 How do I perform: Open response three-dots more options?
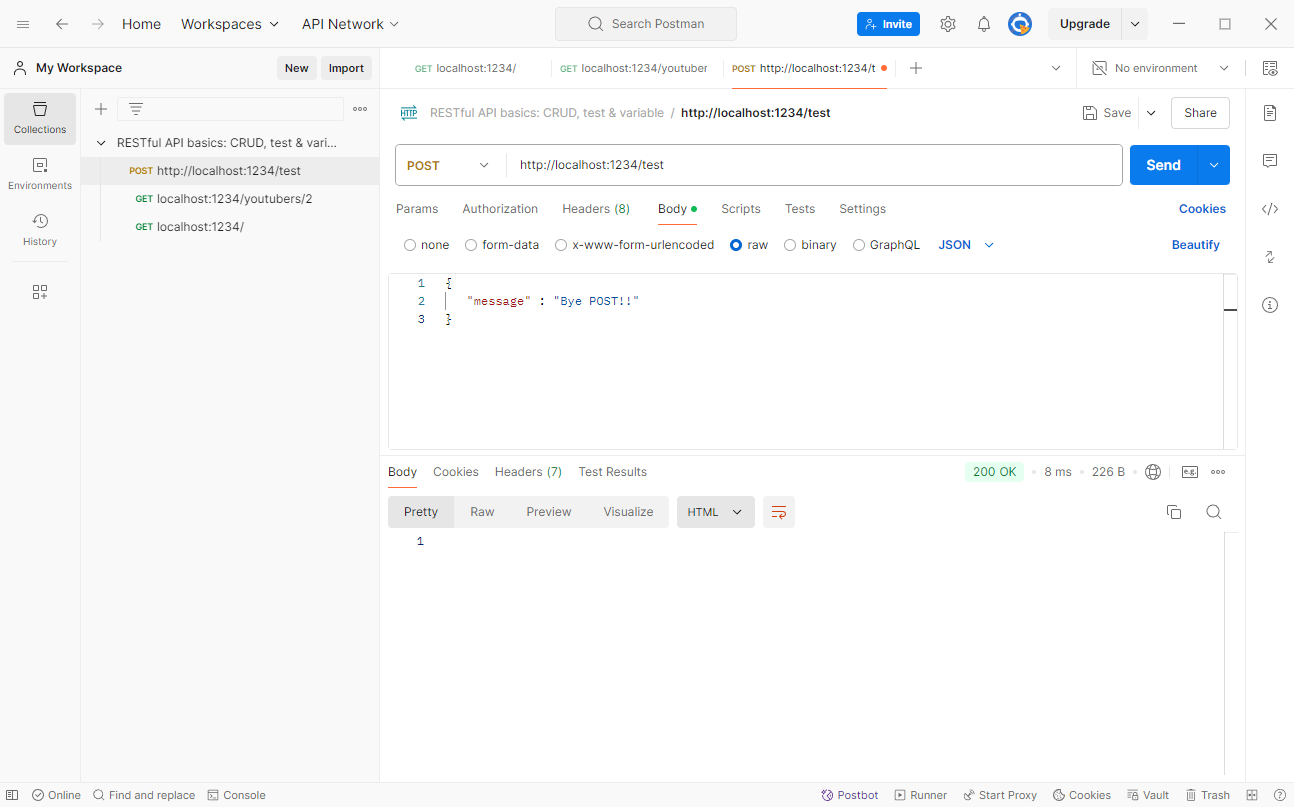point(1218,472)
